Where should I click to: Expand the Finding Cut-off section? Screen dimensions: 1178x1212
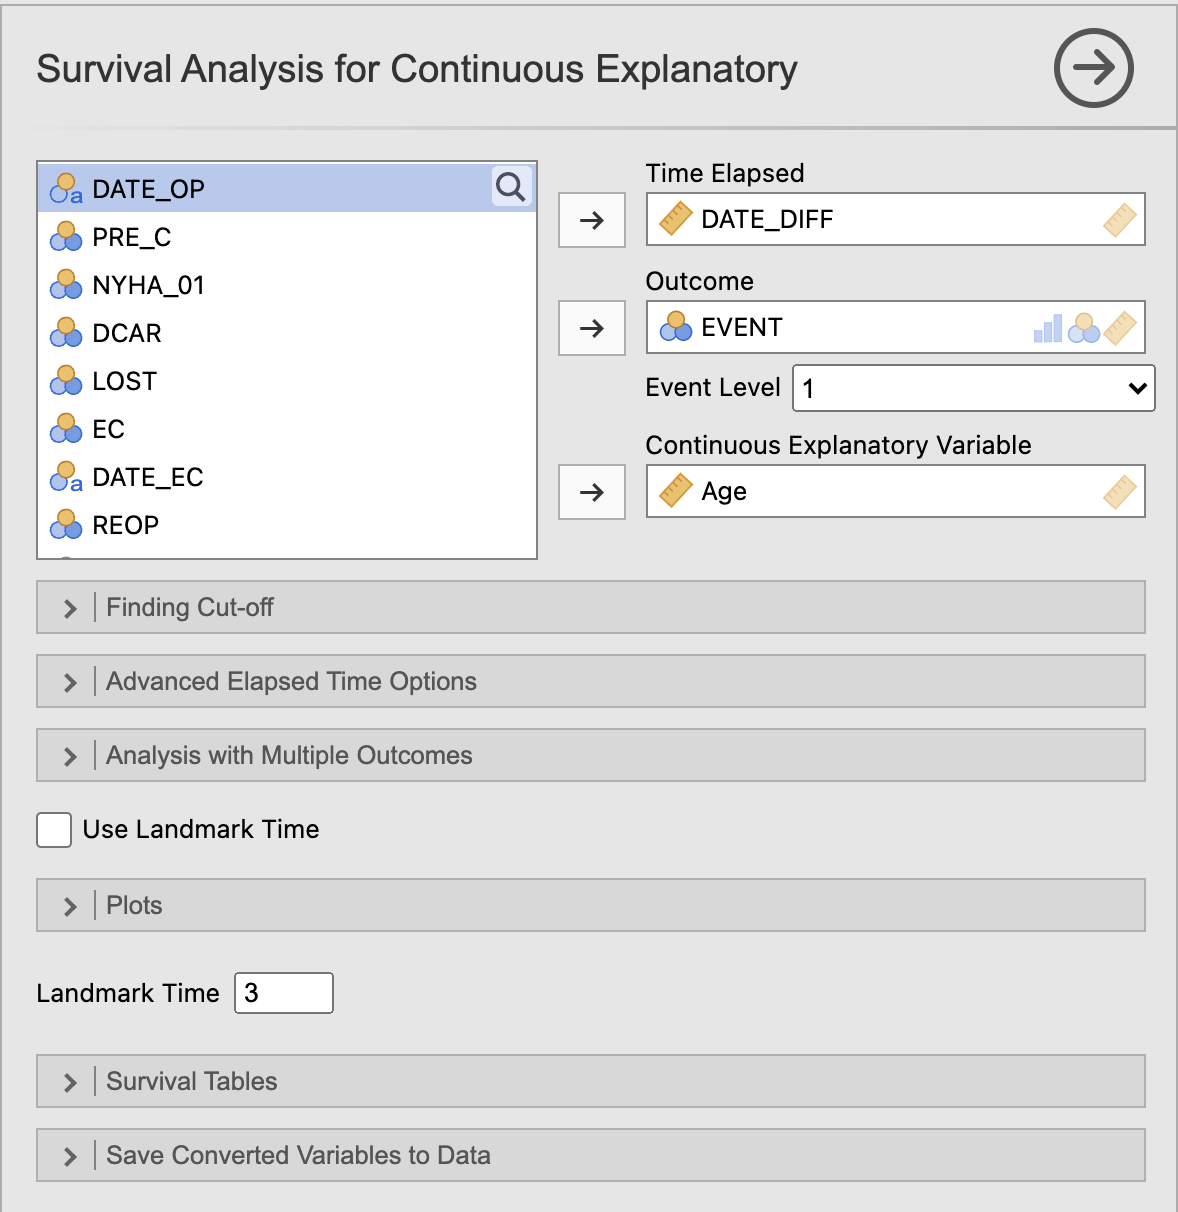click(591, 607)
